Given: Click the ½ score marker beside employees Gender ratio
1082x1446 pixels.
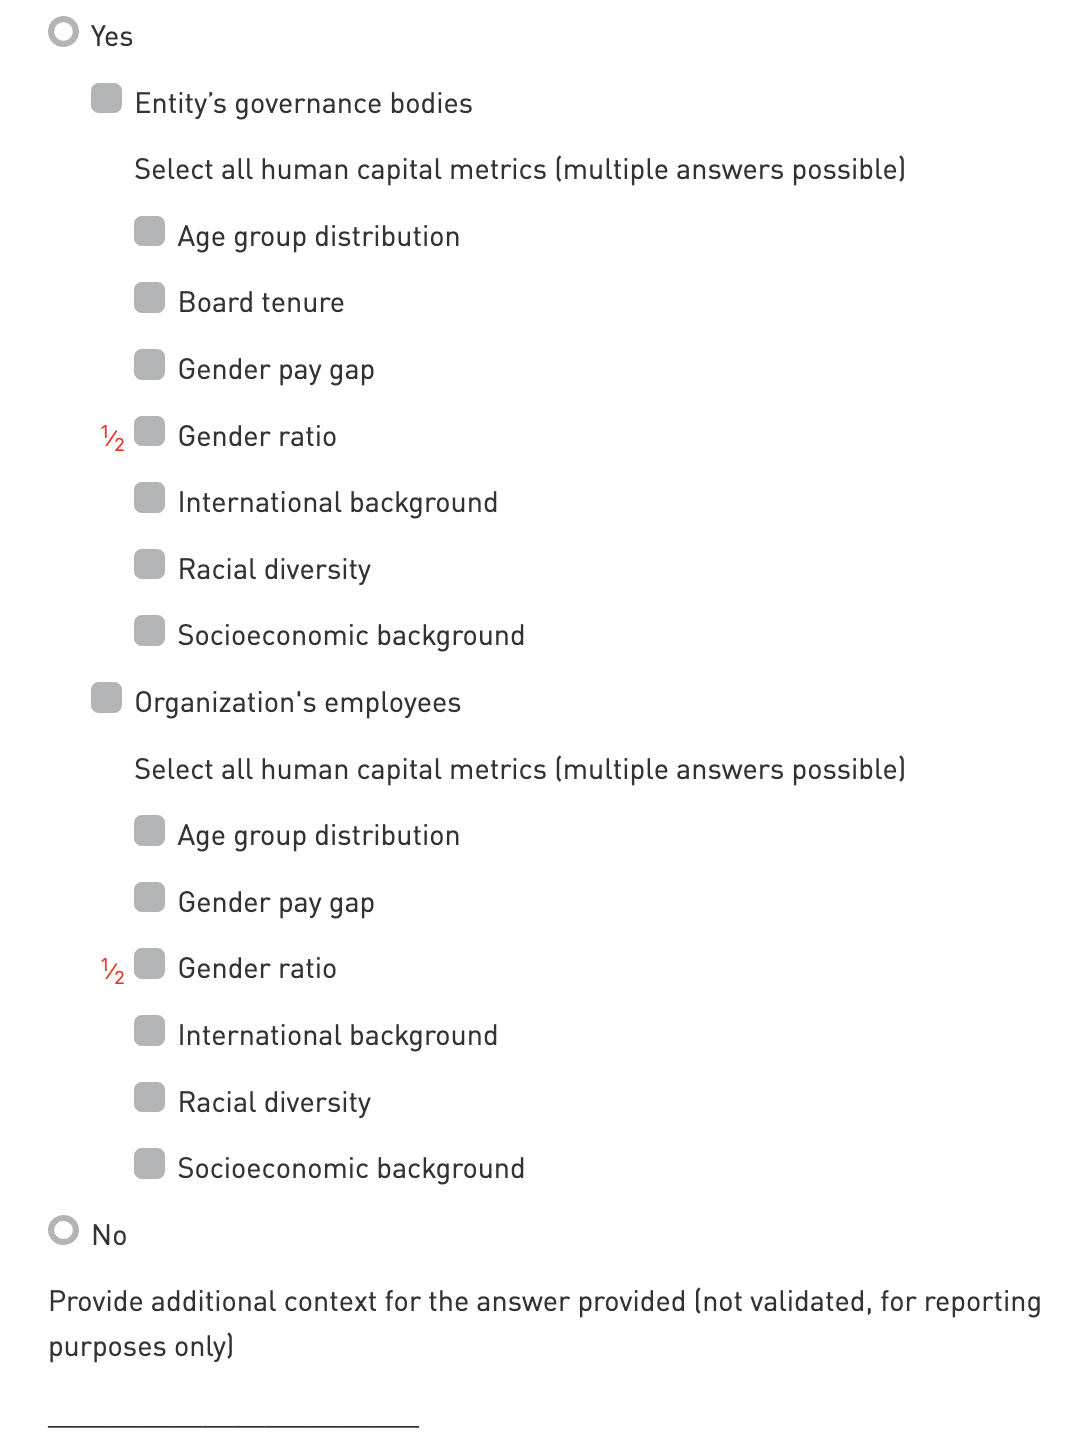Looking at the screenshot, I should pos(113,971).
